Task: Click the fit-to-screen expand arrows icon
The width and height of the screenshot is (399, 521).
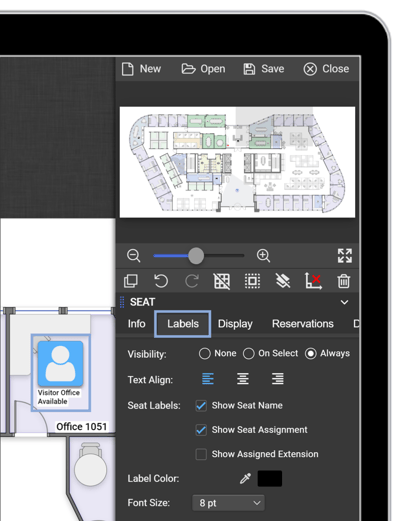Action: coord(345,256)
